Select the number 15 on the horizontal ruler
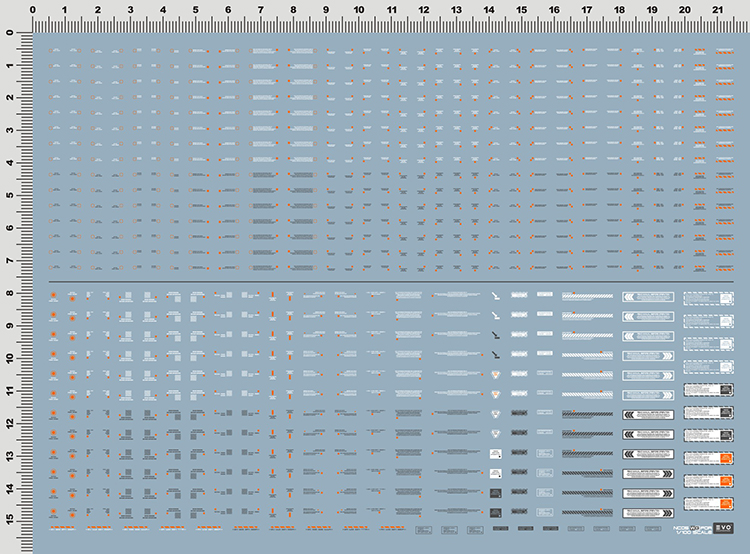750x554 pixels. pyautogui.click(x=521, y=10)
